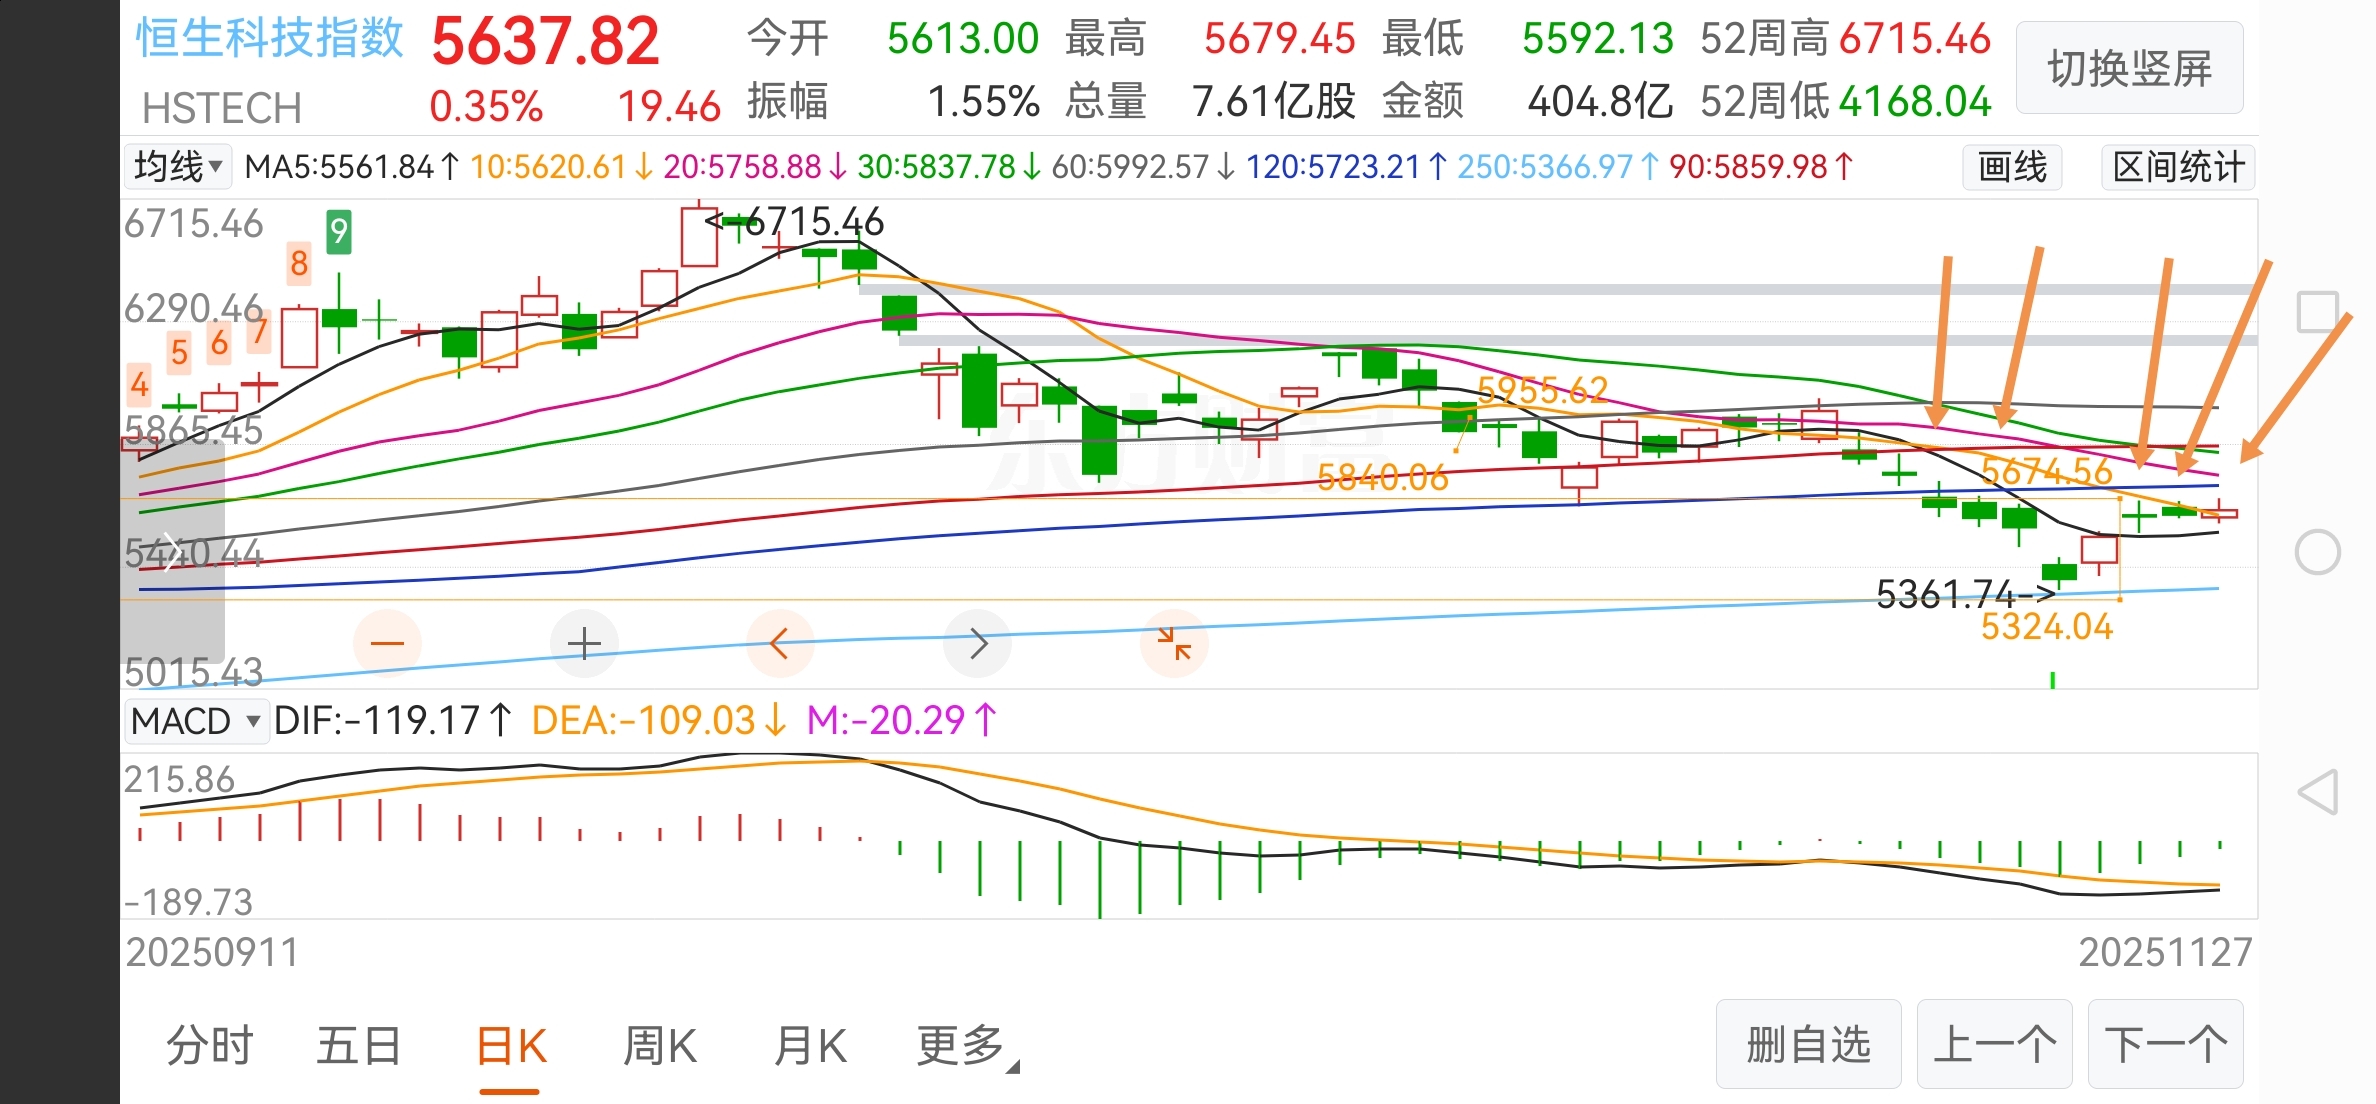
Task: Go to next stock with 下一个
Action: 2165,1044
